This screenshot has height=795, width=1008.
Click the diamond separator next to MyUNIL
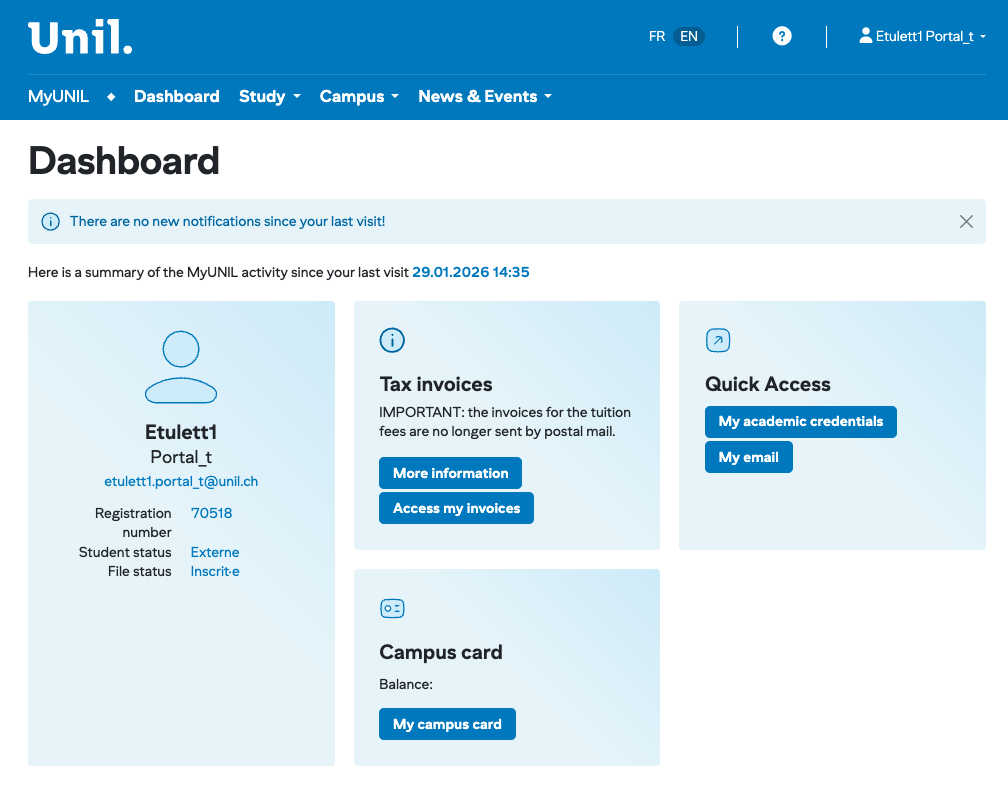pos(111,97)
